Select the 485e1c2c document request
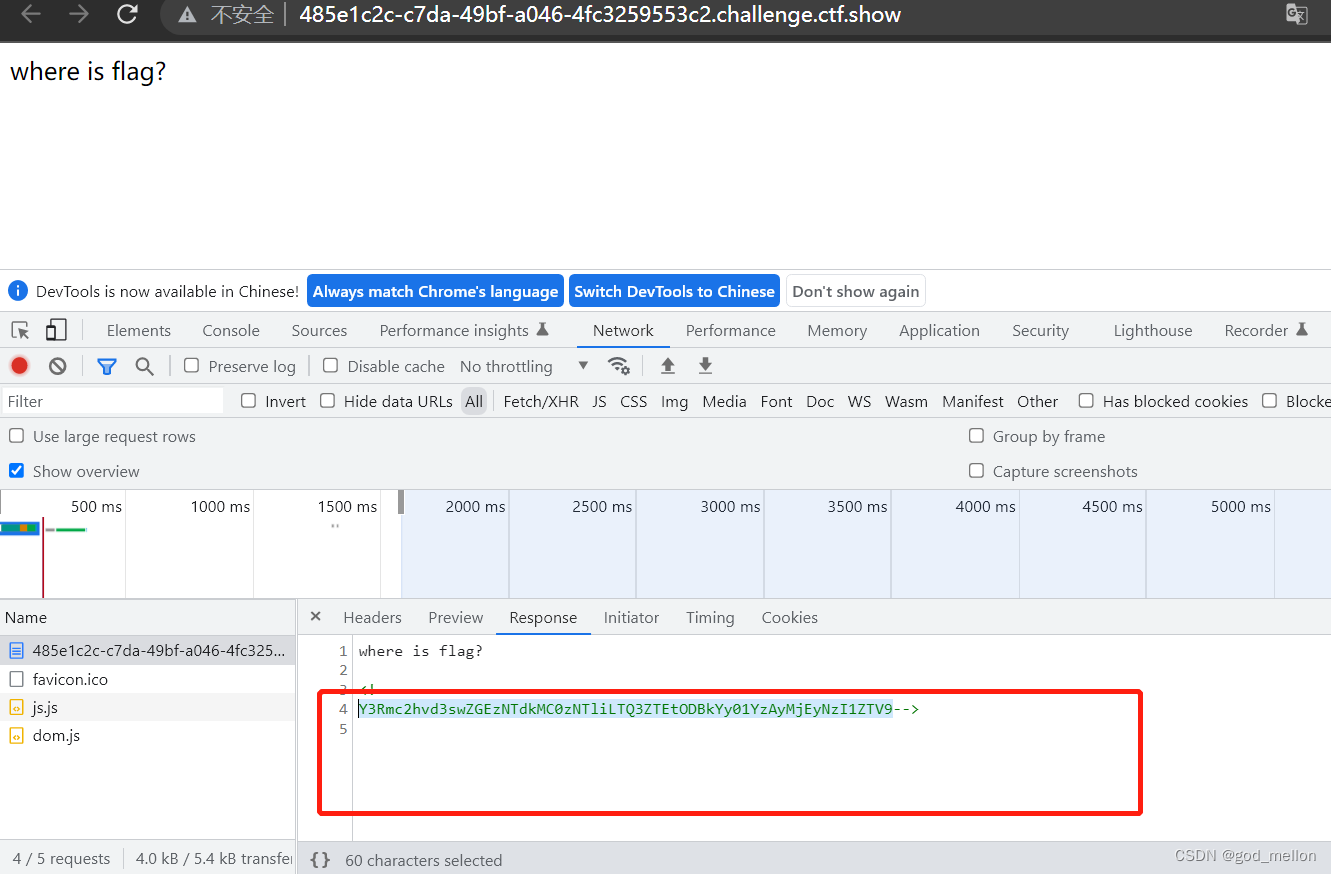Image resolution: width=1331 pixels, height=874 pixels. [x=148, y=651]
